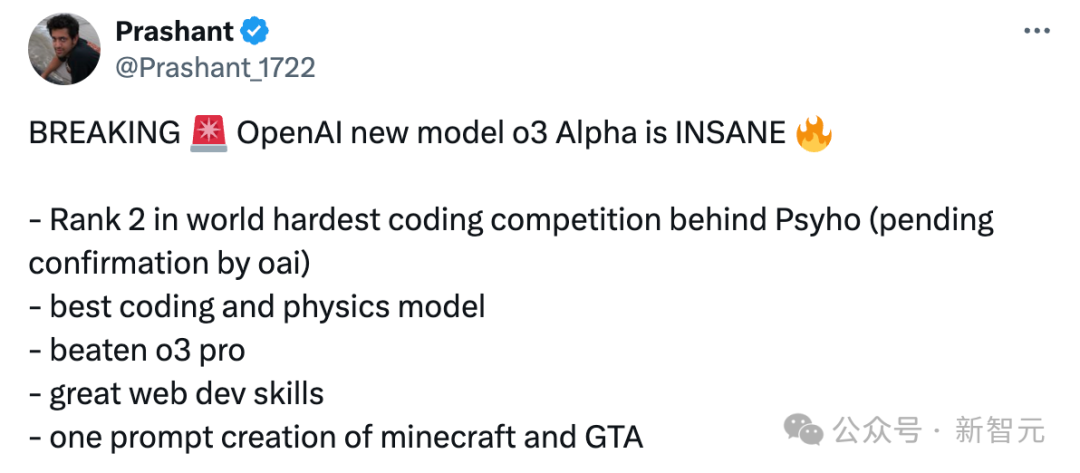1080x473 pixels.
Task: Select the 公众号 · 新智元 watermark text
Action: tap(939, 431)
